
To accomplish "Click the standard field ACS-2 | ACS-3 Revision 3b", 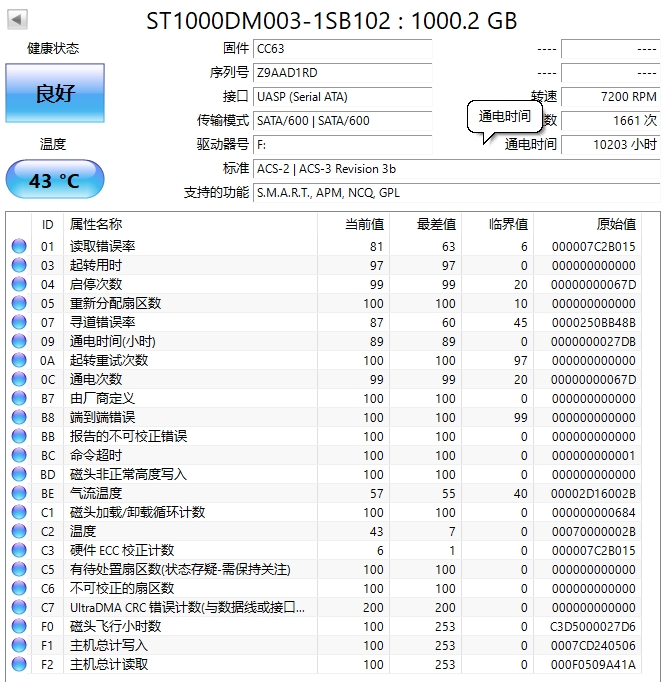I will (457, 169).
